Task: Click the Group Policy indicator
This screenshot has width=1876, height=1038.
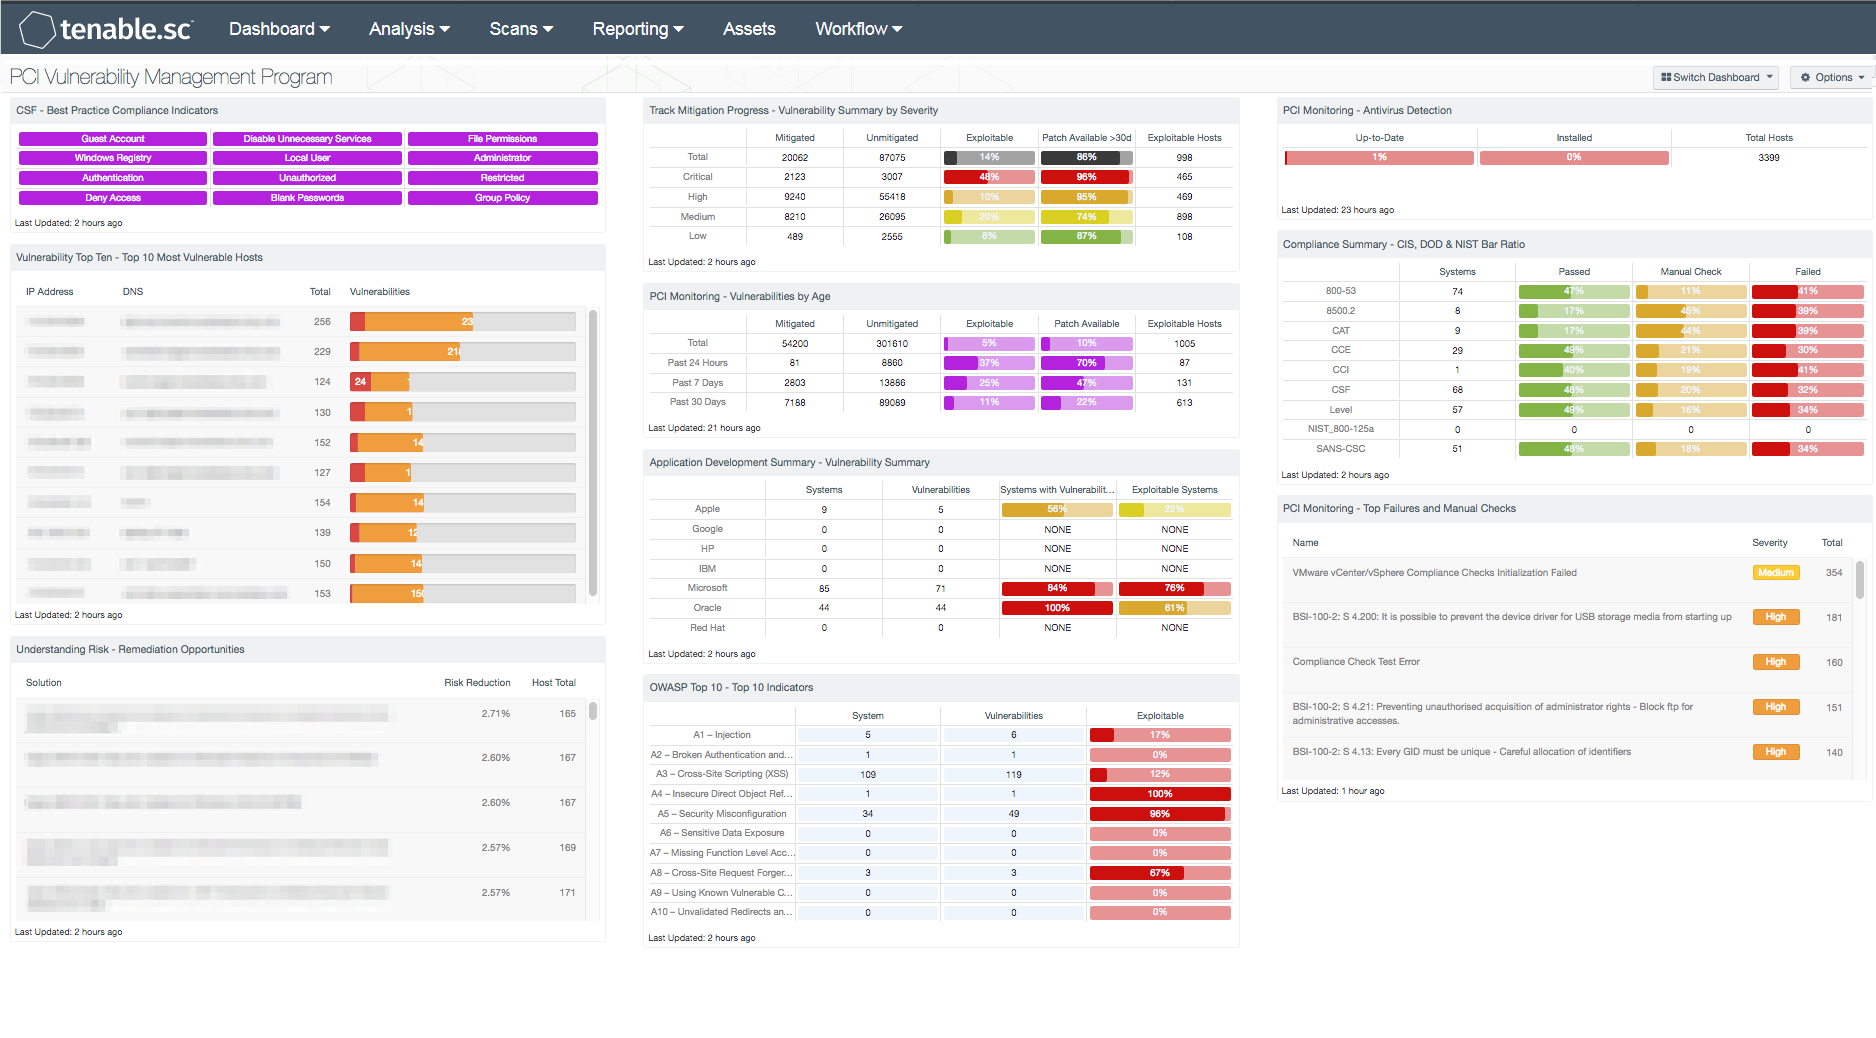Action: tap(503, 198)
